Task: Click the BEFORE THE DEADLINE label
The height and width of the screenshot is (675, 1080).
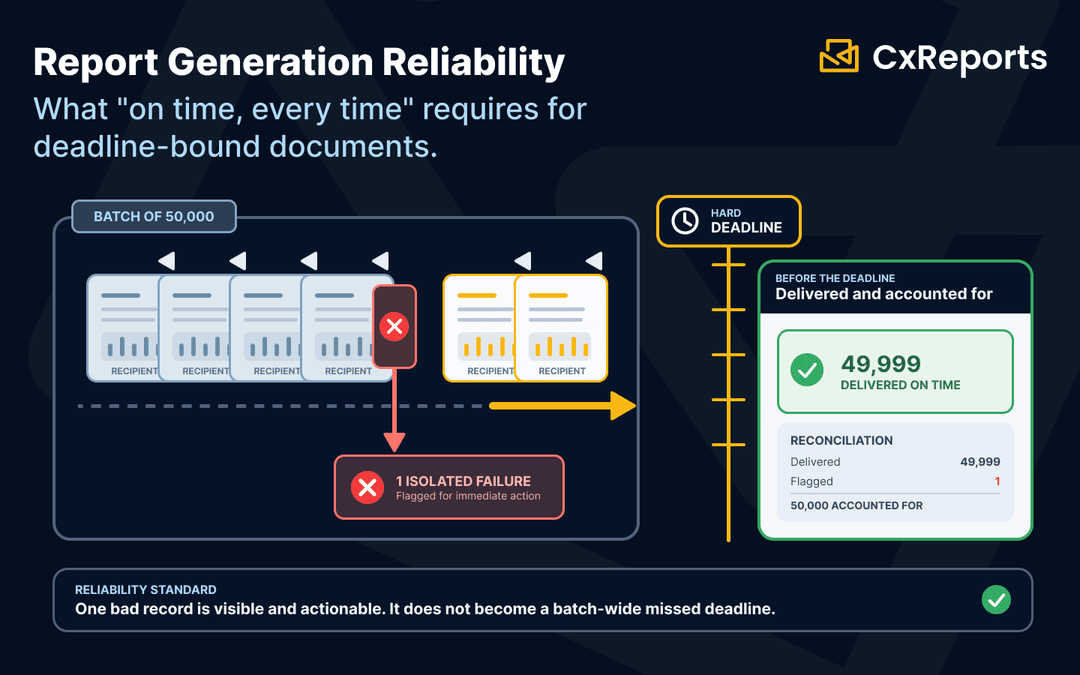Action: (x=835, y=278)
